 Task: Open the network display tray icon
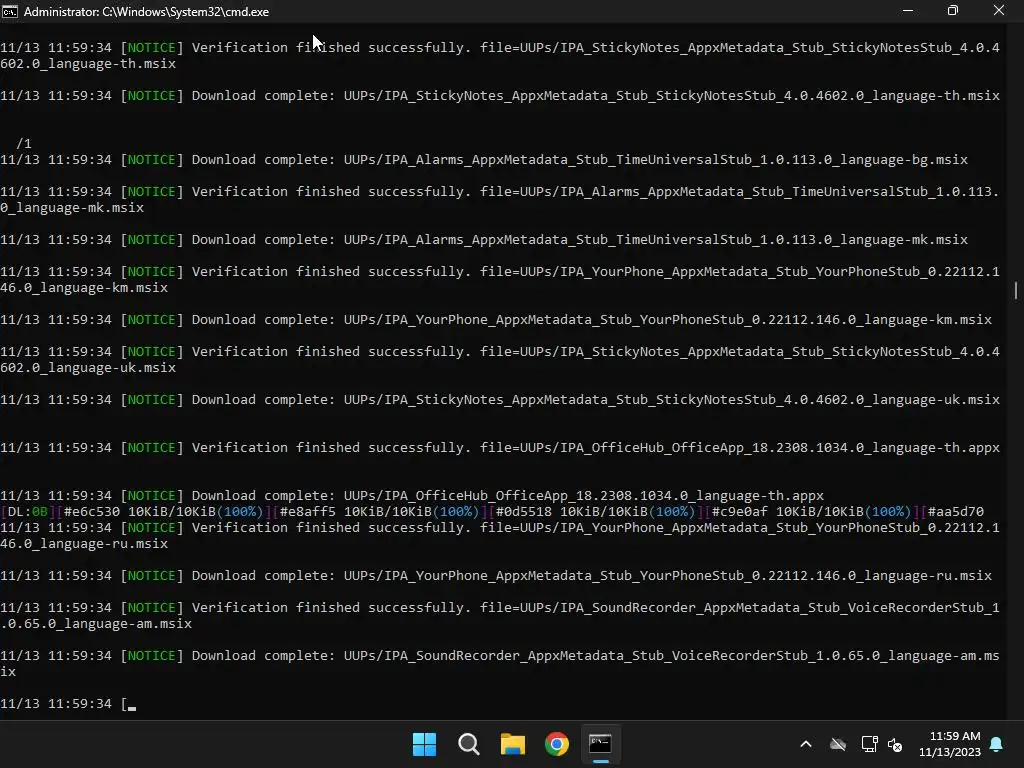click(x=869, y=744)
